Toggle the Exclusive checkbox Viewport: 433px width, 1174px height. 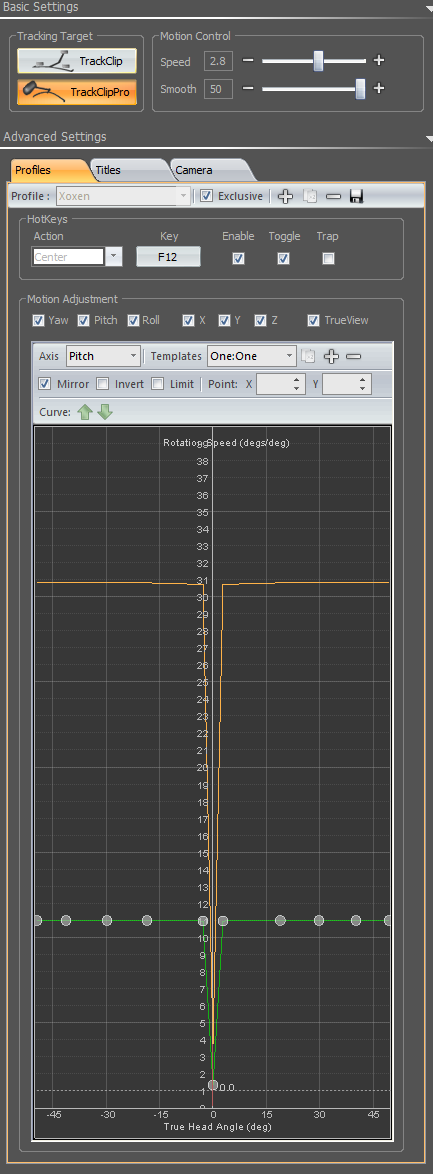pos(207,196)
